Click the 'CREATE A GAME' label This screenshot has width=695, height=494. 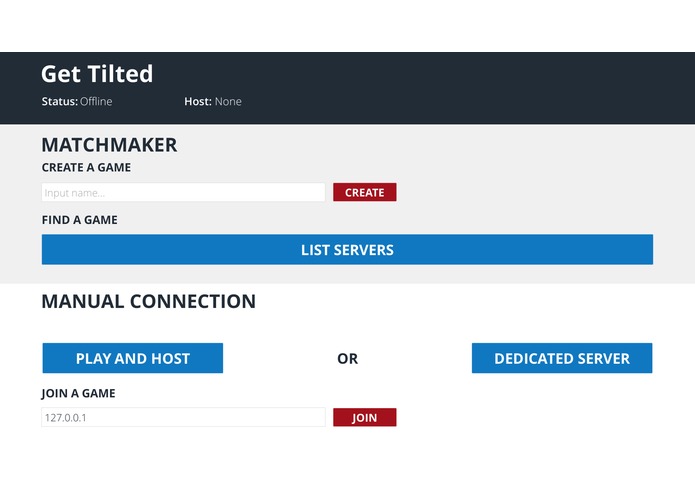click(x=86, y=167)
